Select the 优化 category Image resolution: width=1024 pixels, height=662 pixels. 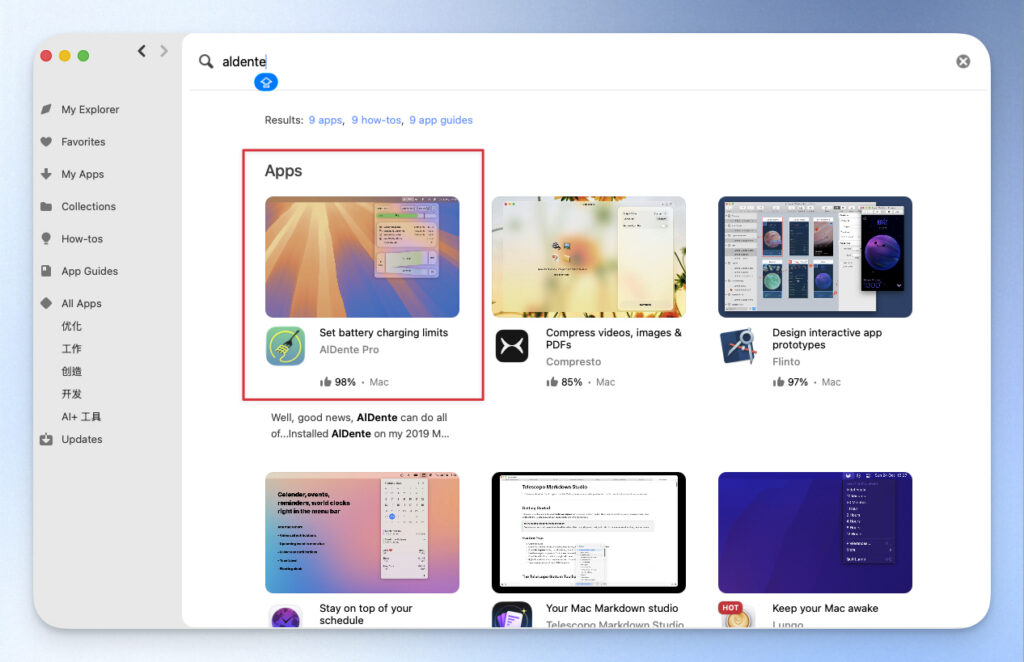coord(72,326)
